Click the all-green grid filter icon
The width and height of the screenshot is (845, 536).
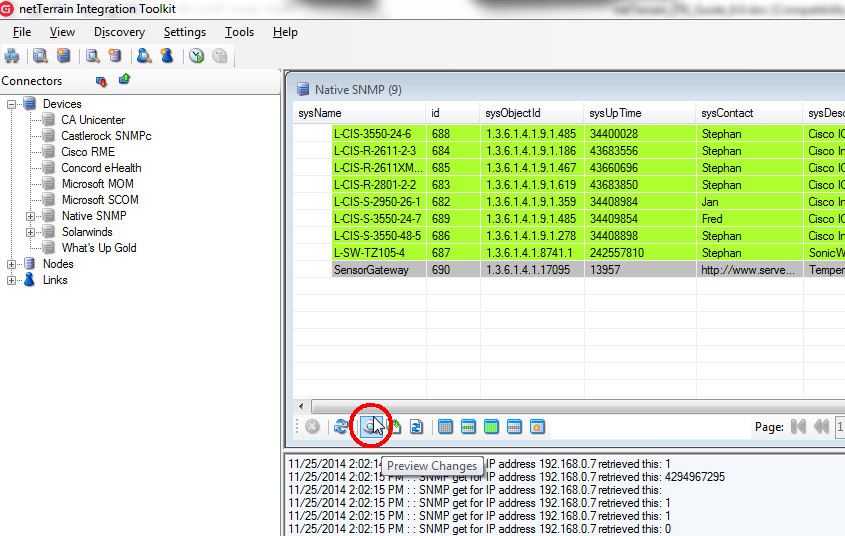coord(491,427)
